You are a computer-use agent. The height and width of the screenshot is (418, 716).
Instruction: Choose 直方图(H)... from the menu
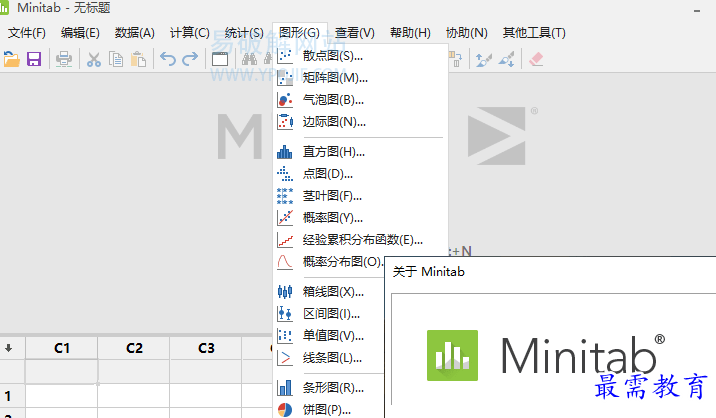pos(361,152)
